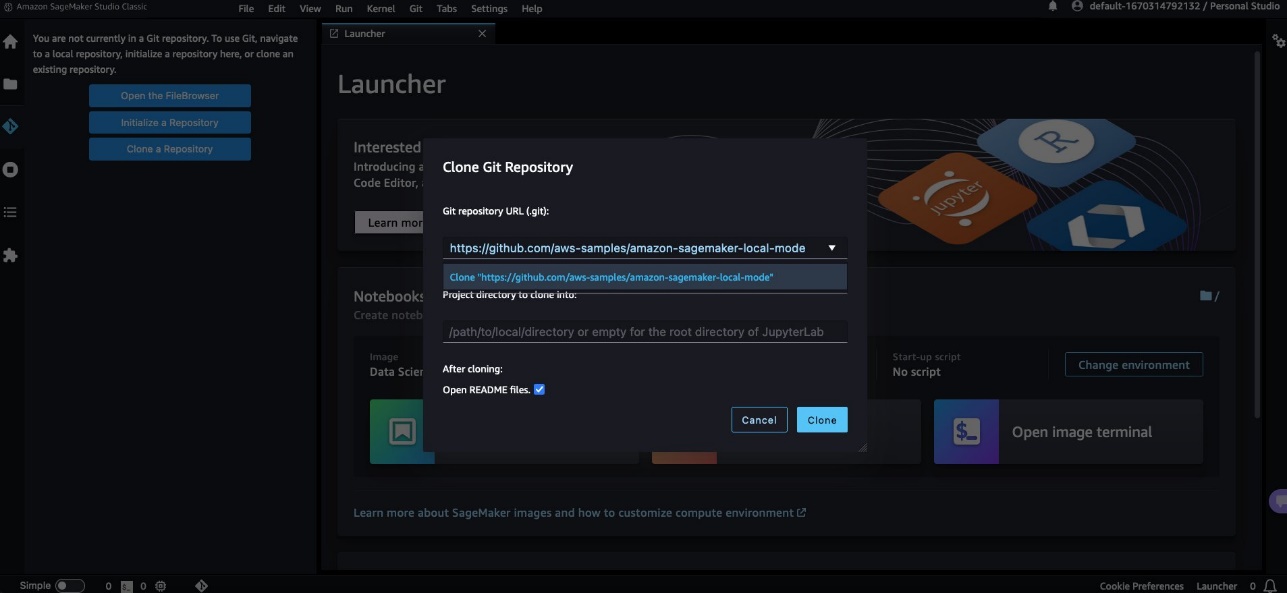
Task: Click the status bar notification bell
Action: pyautogui.click(x=1269, y=586)
